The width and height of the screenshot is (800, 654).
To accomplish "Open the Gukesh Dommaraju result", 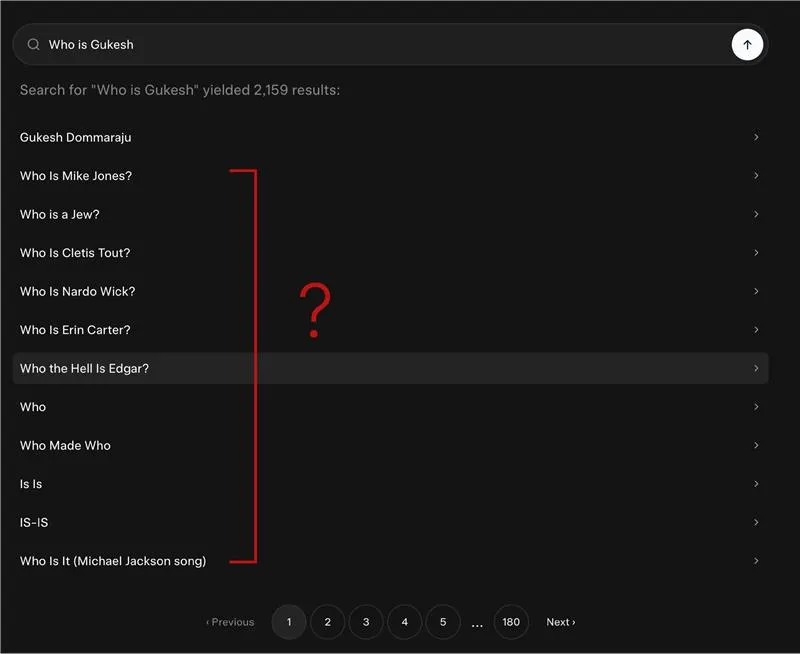I will click(x=76, y=138).
